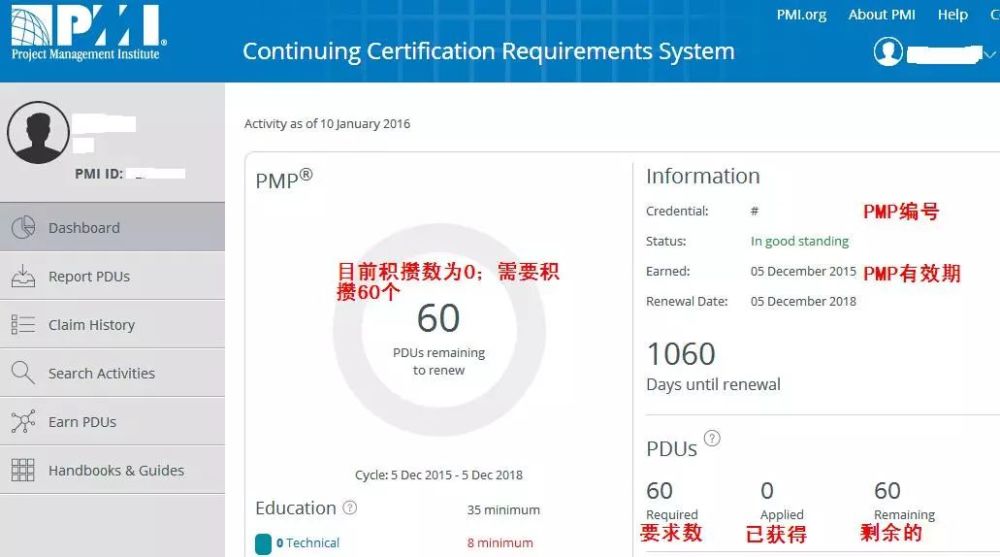Click the 'Cycle: 5 Dec 2015 - 5 Dec 2018' text
The image size is (1000, 557).
tap(439, 475)
